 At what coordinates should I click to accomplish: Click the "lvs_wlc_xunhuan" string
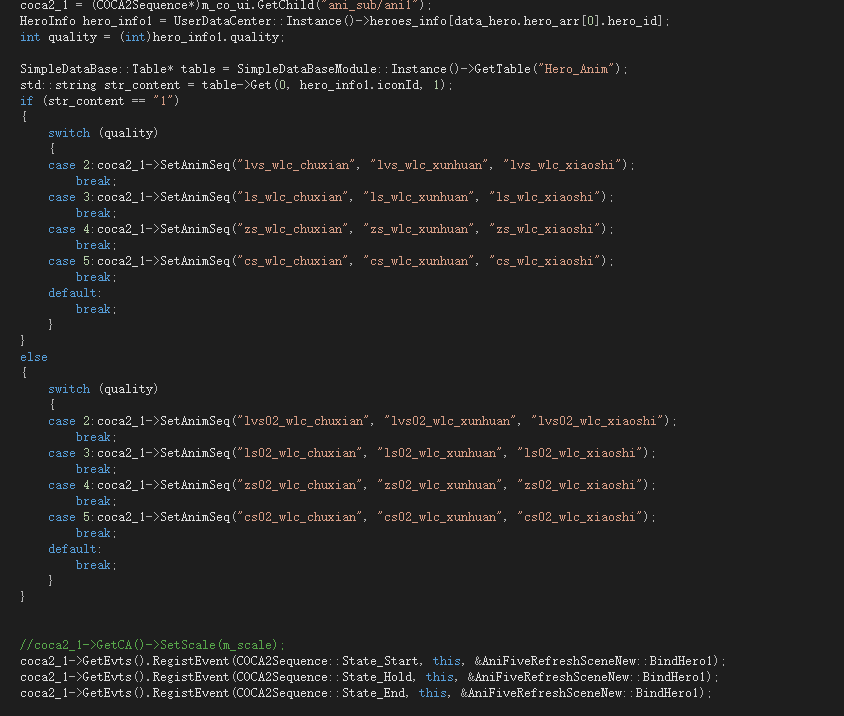pyautogui.click(x=429, y=165)
